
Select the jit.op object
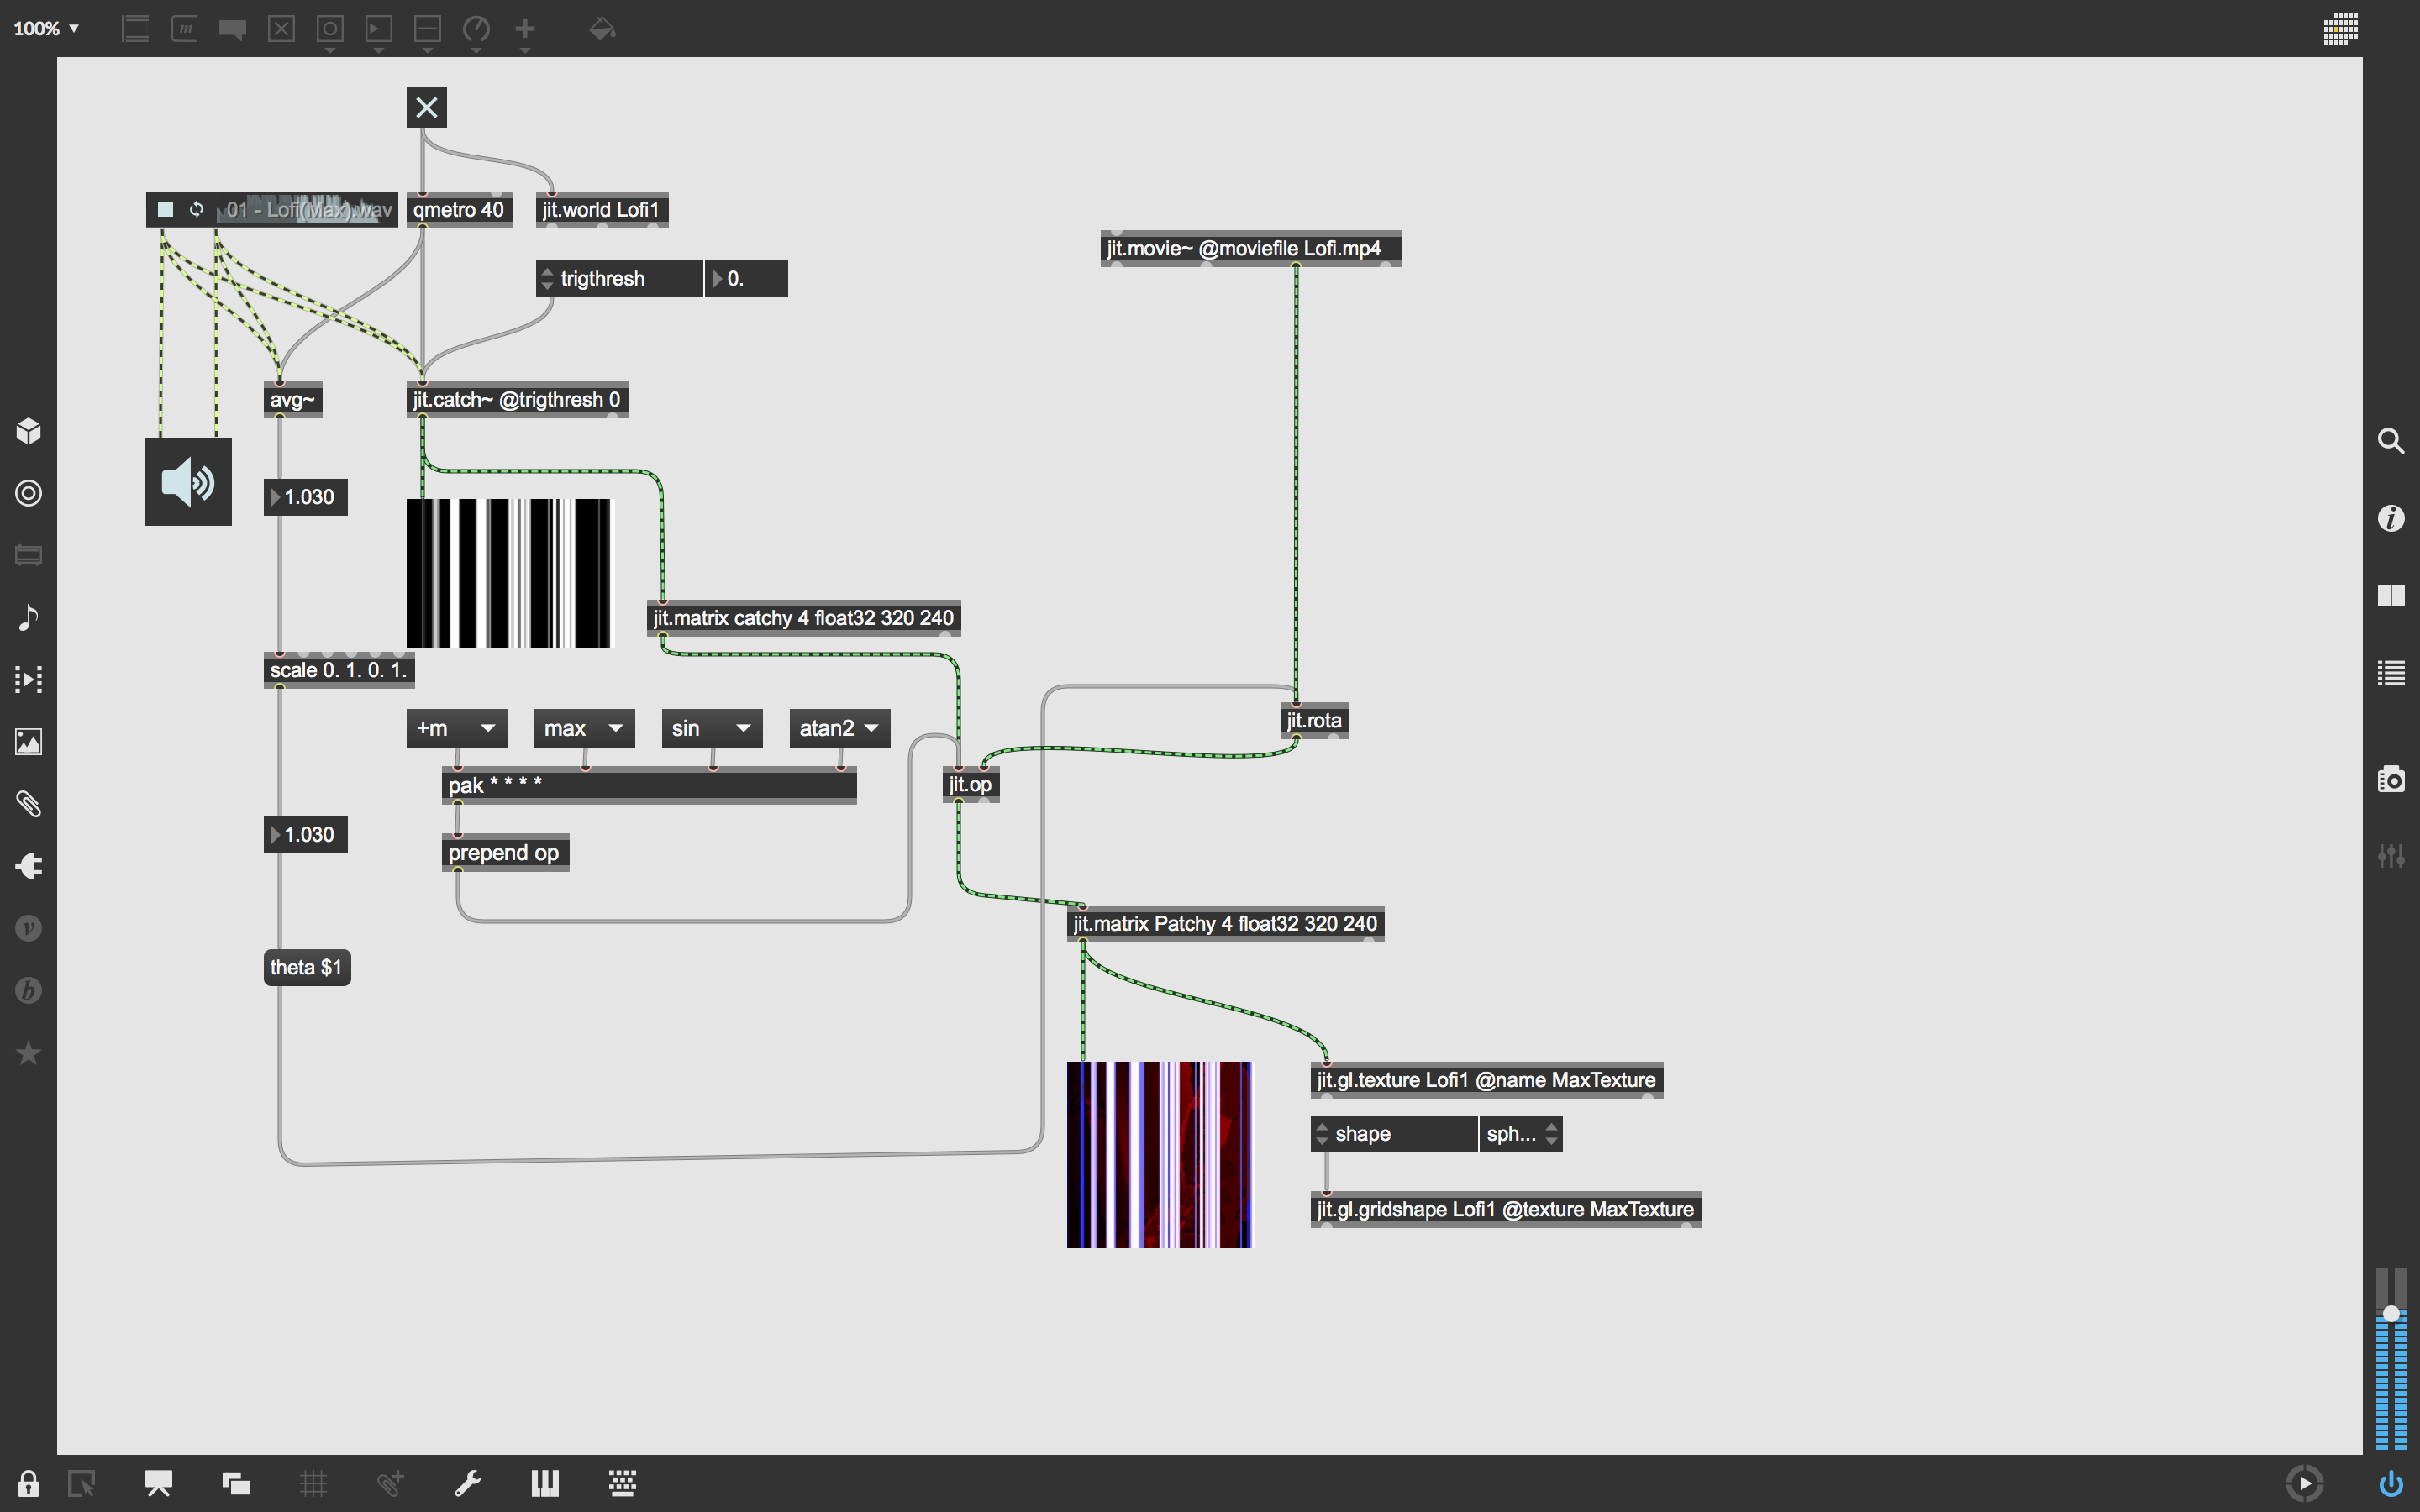pyautogui.click(x=971, y=784)
